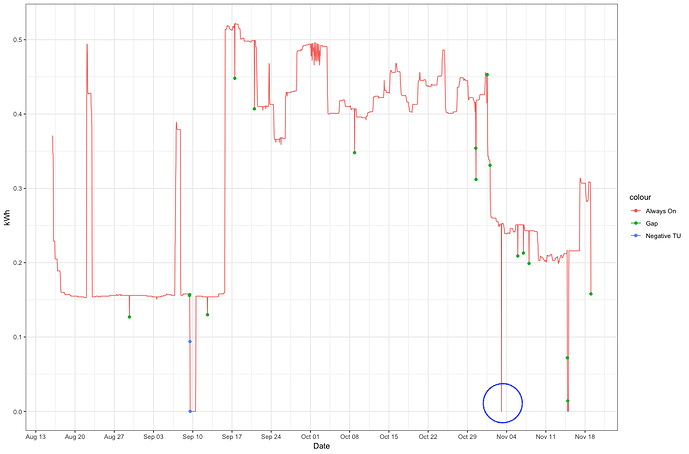Click the 'Oct 15' x-axis tick label
Screen dimensions: 689x454
click(389, 437)
